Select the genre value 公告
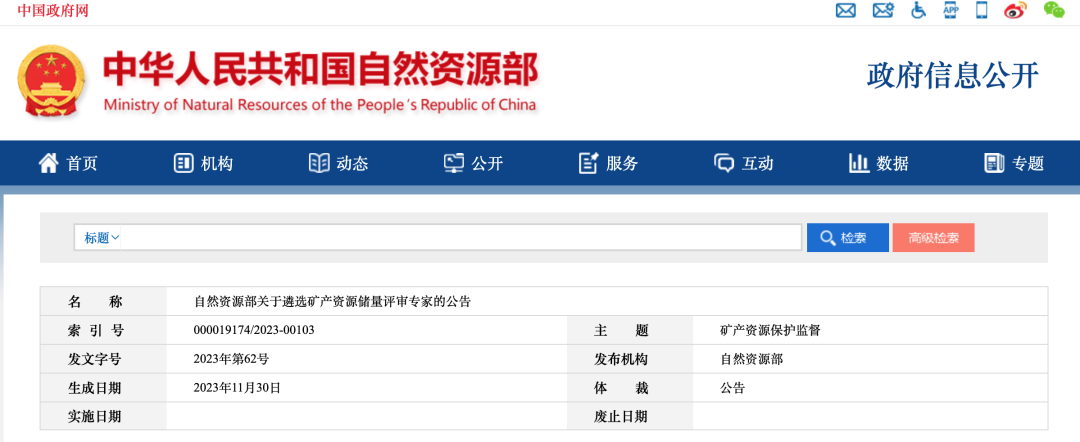Image resolution: width=1080 pixels, height=442 pixels. tap(733, 388)
